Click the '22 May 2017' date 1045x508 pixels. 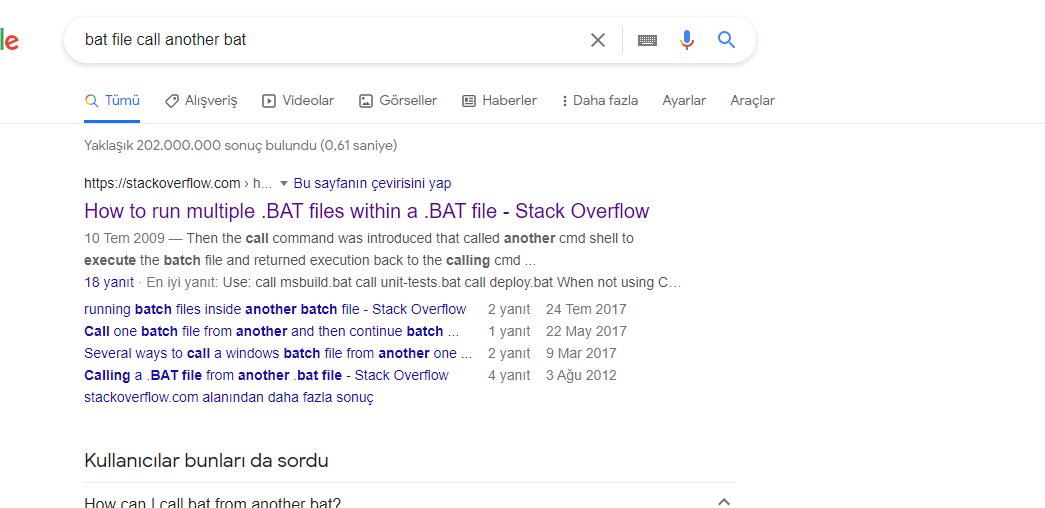(586, 331)
